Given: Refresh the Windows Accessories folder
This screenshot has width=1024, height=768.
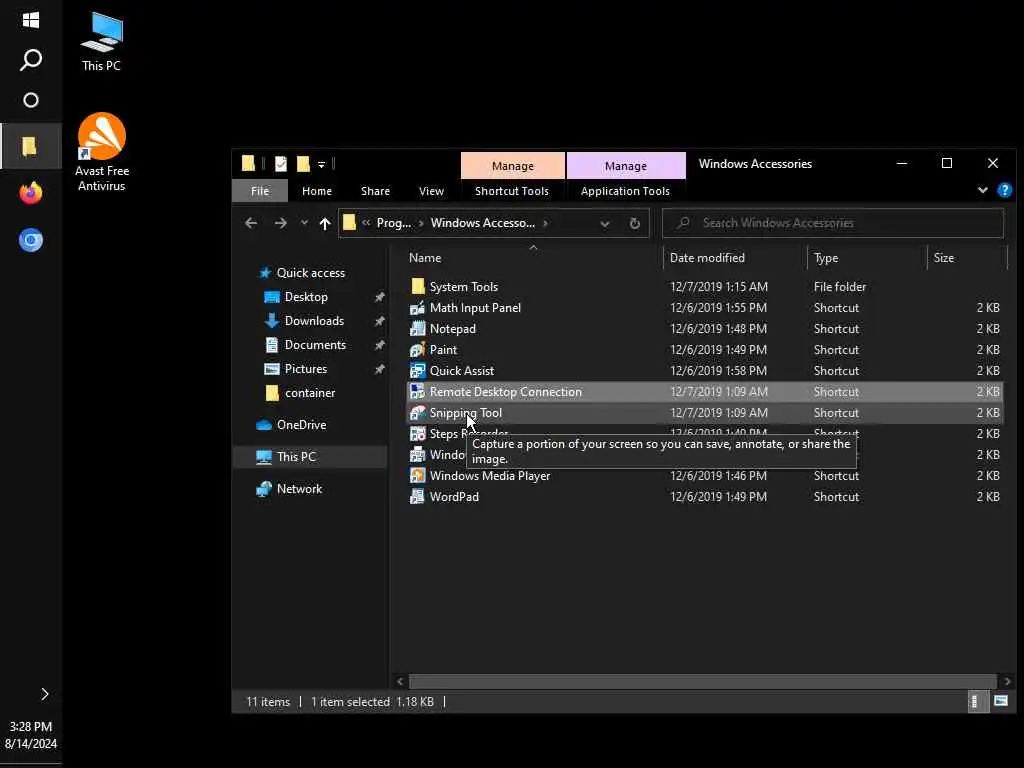Looking at the screenshot, I should [634, 223].
